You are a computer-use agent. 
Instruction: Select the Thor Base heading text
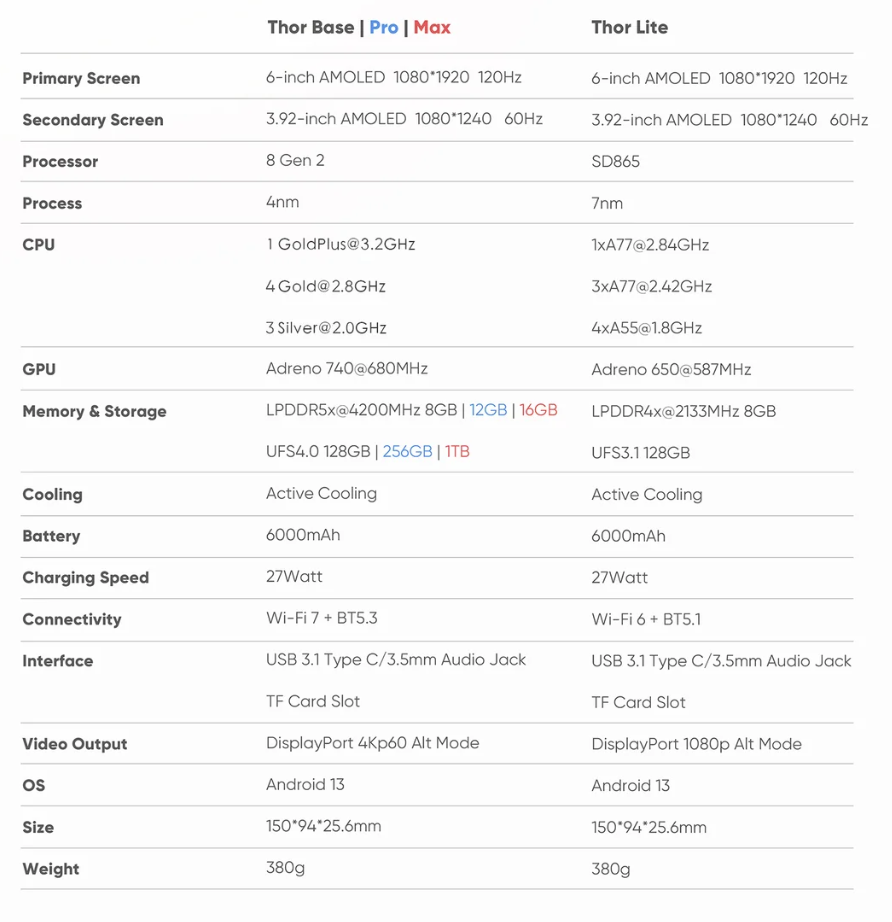[x=311, y=28]
